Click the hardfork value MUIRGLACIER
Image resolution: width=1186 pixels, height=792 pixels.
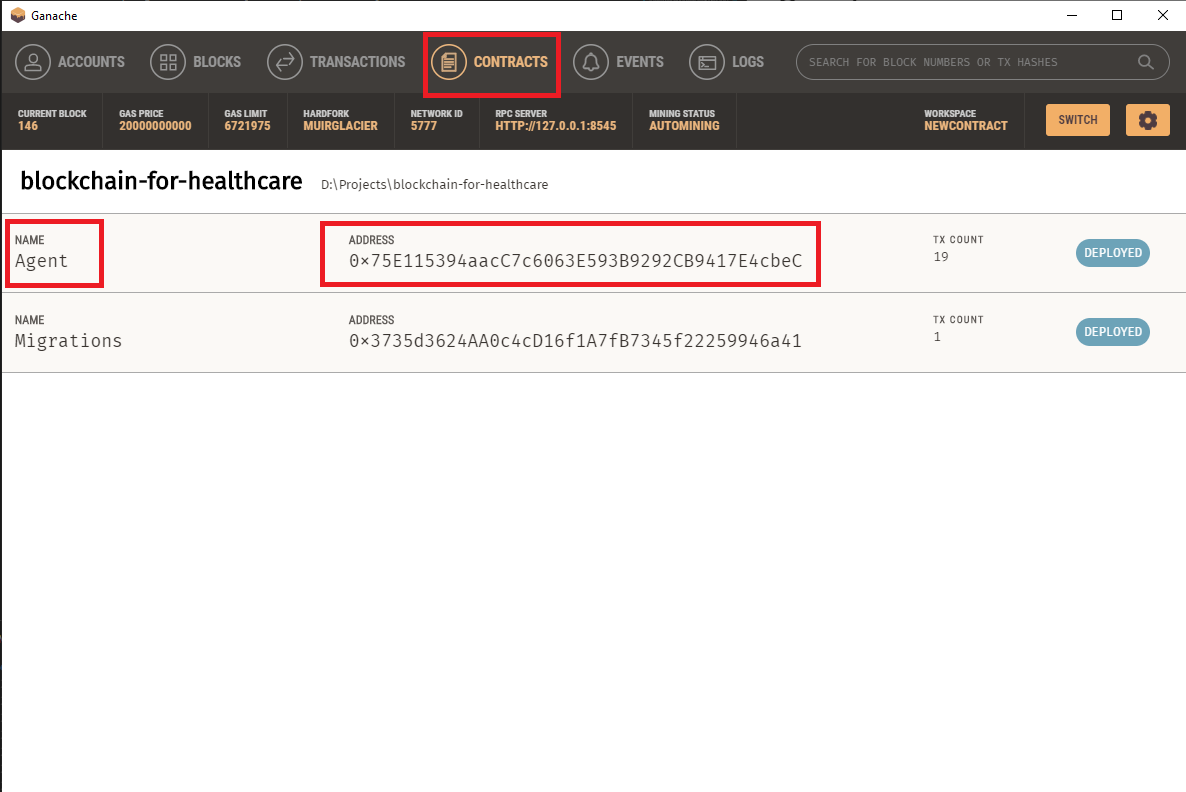[x=340, y=126]
